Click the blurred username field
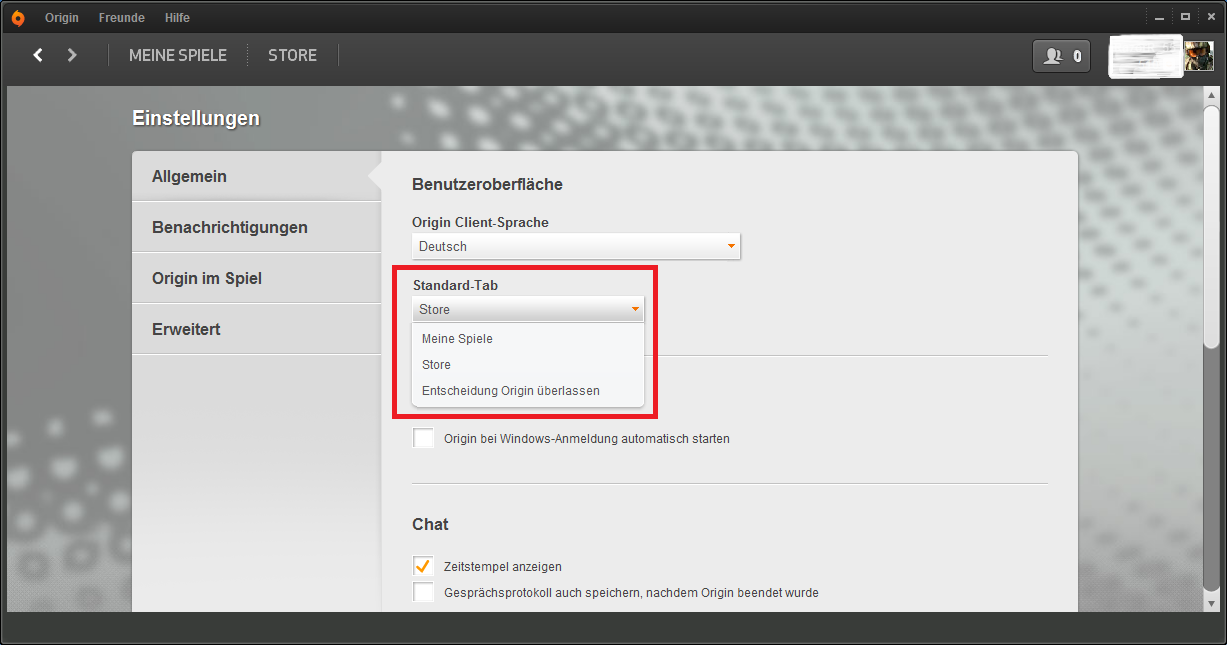1227x645 pixels. pyautogui.click(x=1146, y=57)
